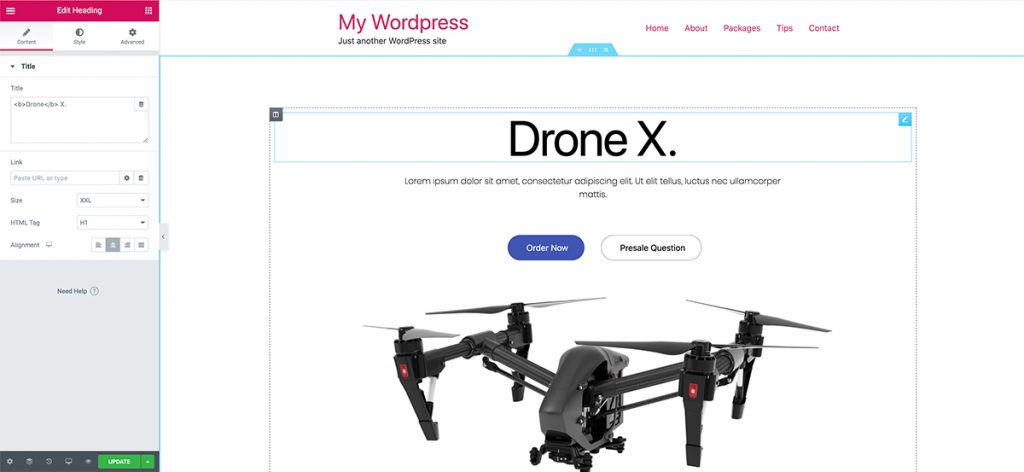
Task: Click the dynamic tags icon beside the Link field
Action: [x=141, y=178]
